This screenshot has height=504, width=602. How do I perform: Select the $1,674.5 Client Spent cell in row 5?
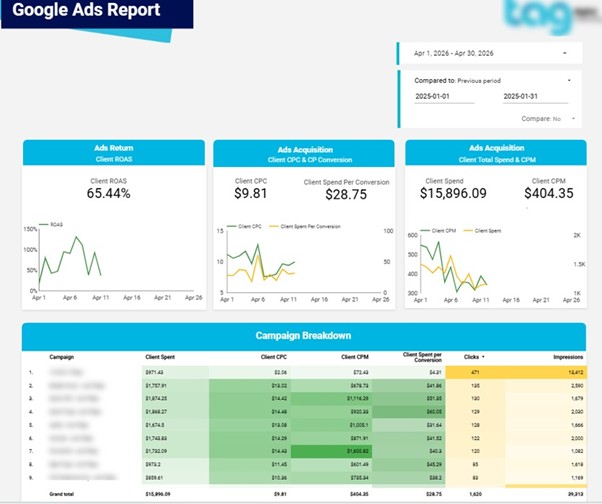pos(175,425)
